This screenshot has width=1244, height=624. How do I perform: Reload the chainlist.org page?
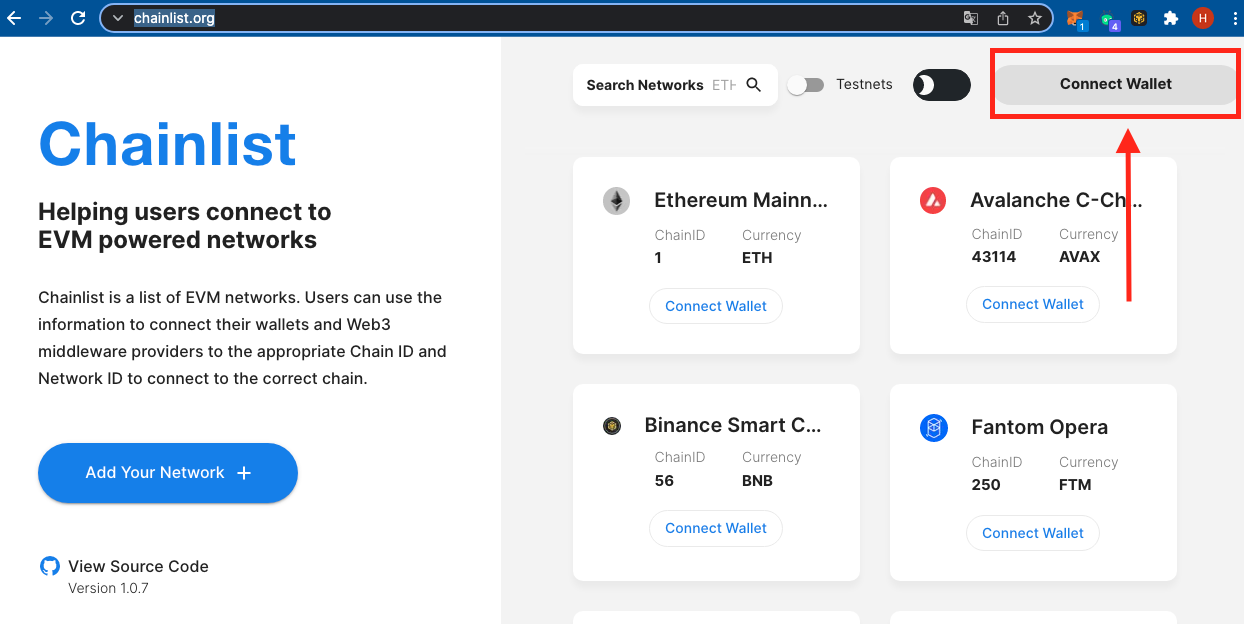coord(78,18)
